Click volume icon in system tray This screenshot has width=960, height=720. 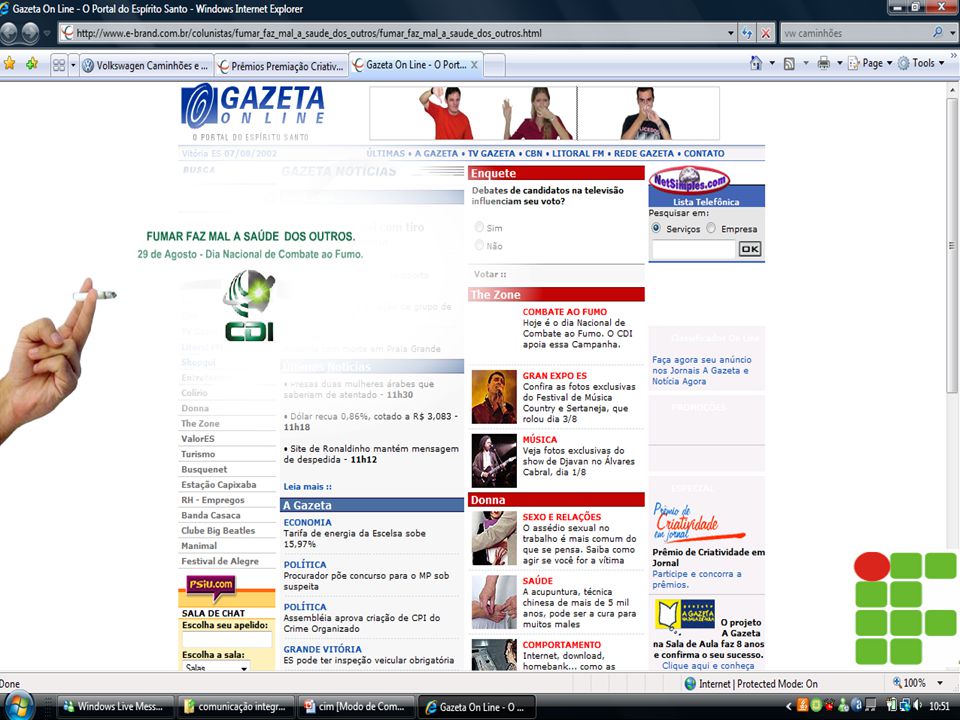tap(917, 705)
